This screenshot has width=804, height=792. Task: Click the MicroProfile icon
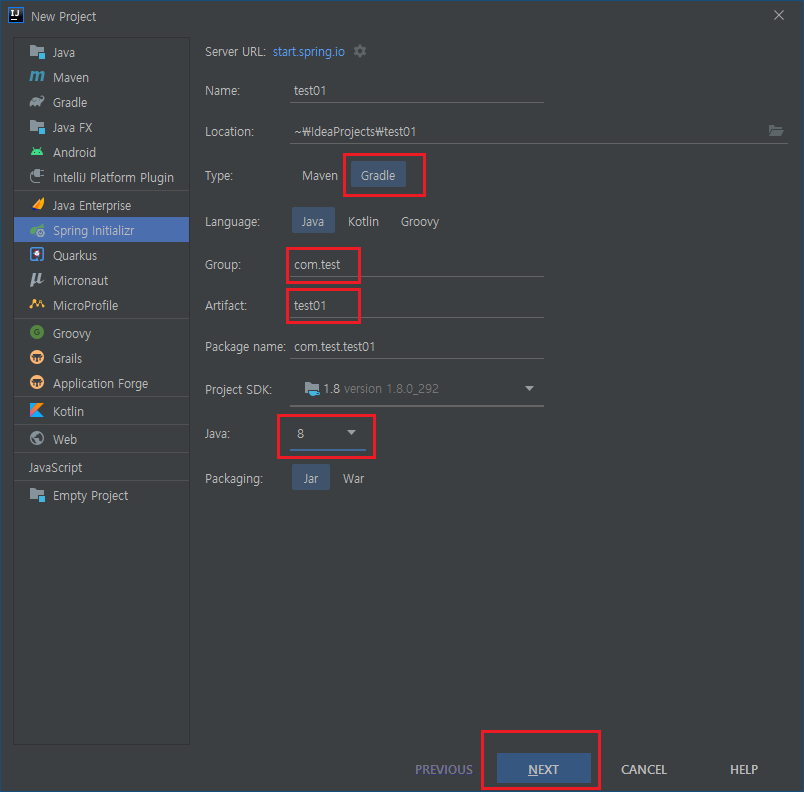(37, 304)
